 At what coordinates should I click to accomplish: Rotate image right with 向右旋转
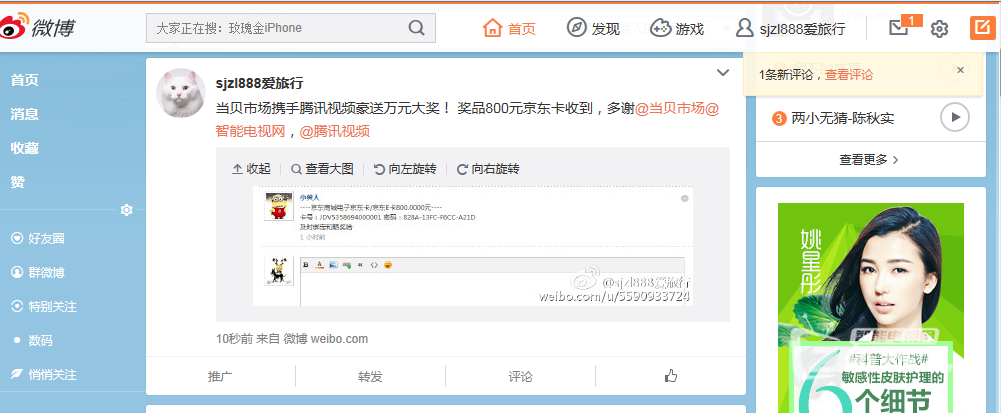coord(488,169)
